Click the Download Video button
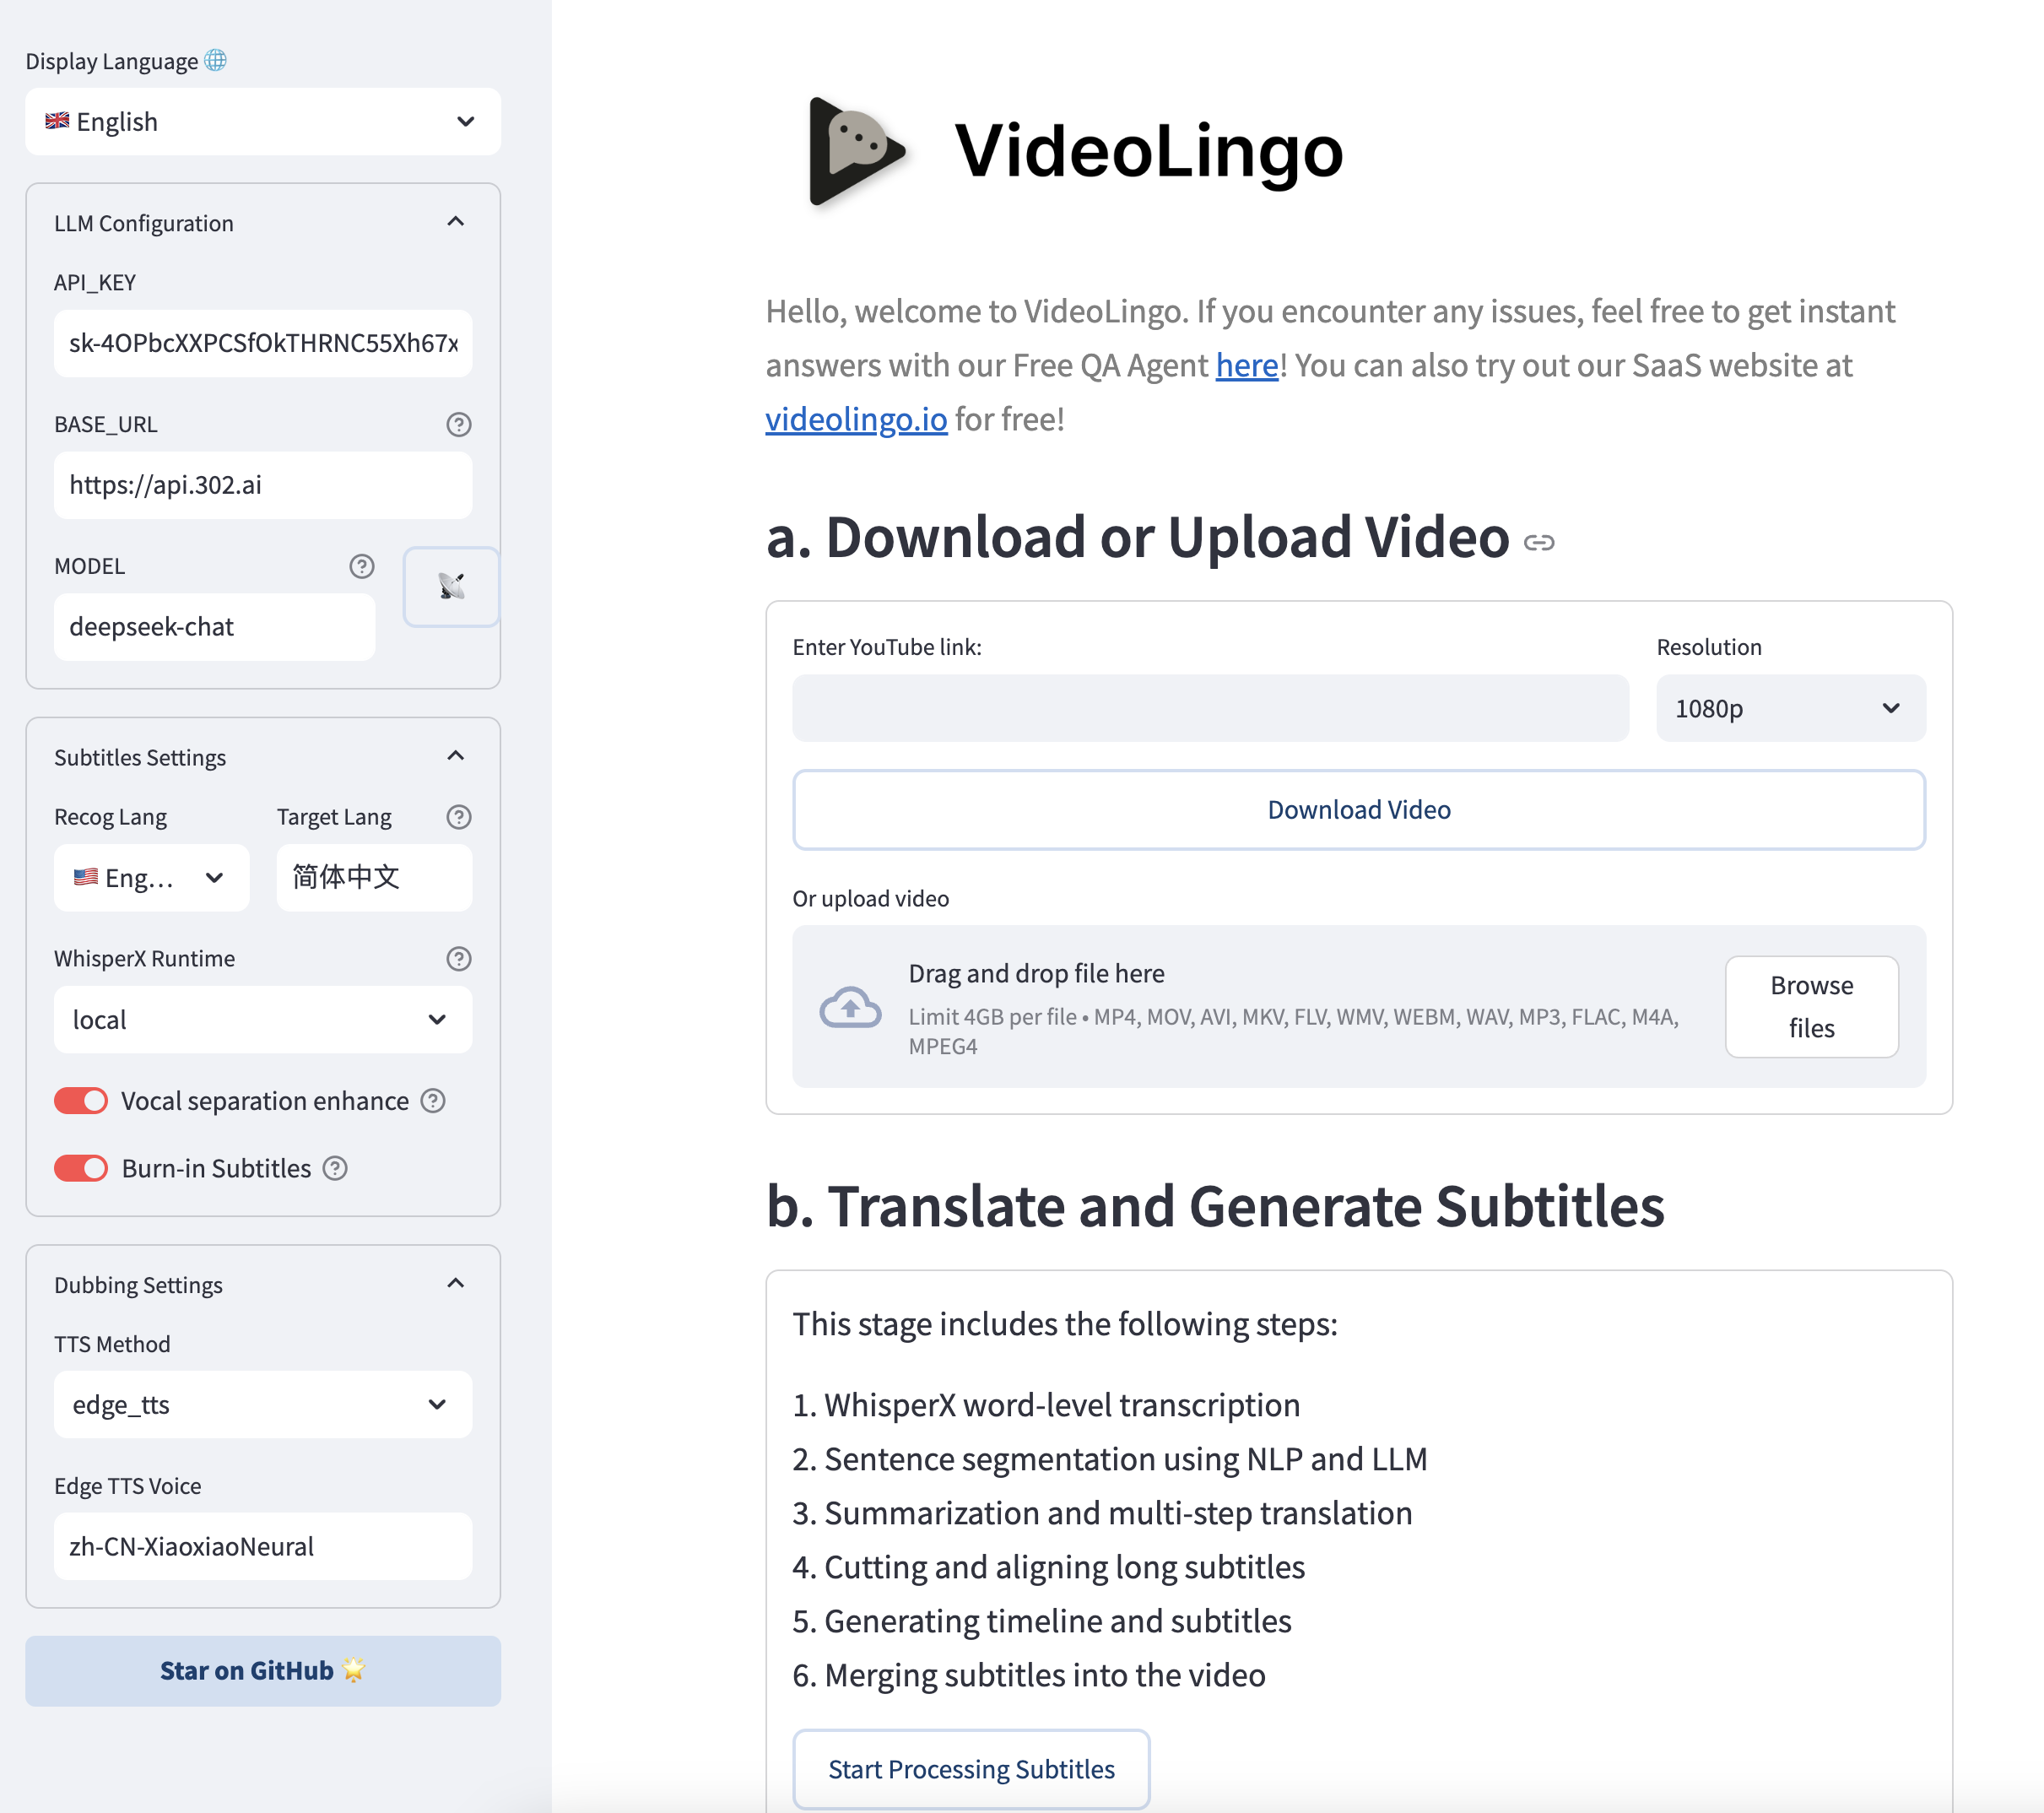 point(1360,809)
